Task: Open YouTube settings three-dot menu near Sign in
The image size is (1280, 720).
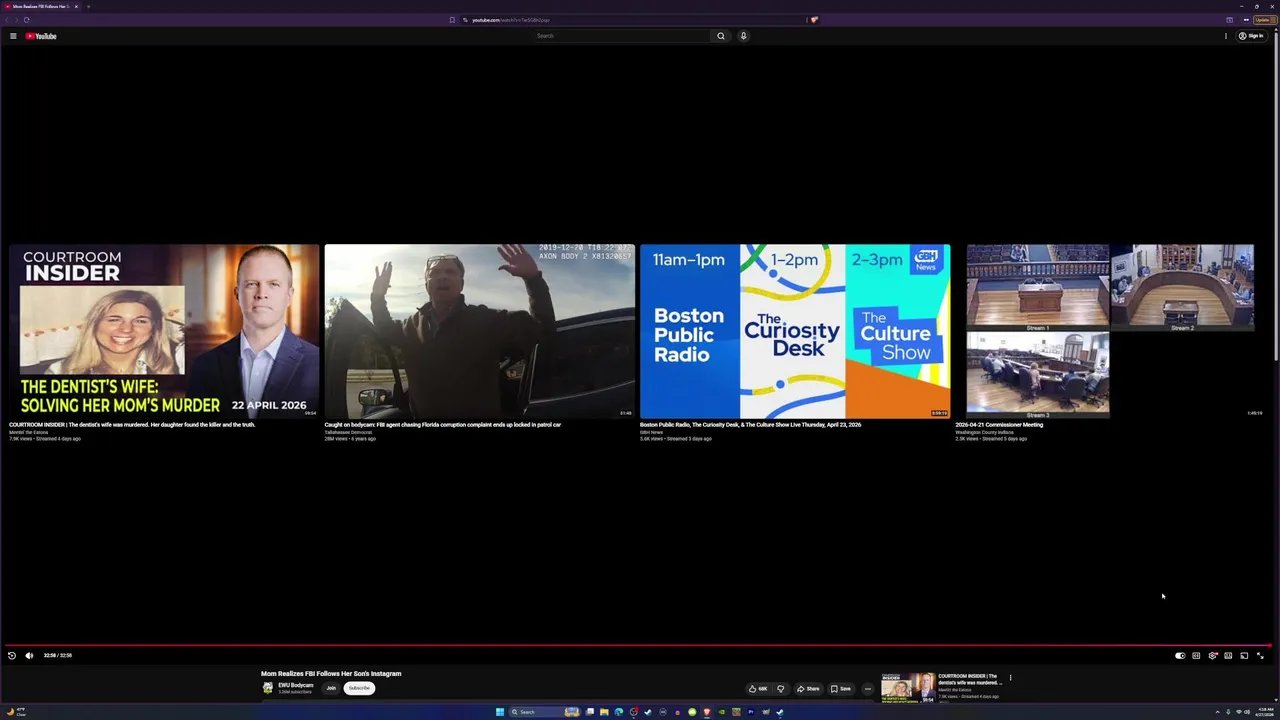Action: click(x=1226, y=36)
